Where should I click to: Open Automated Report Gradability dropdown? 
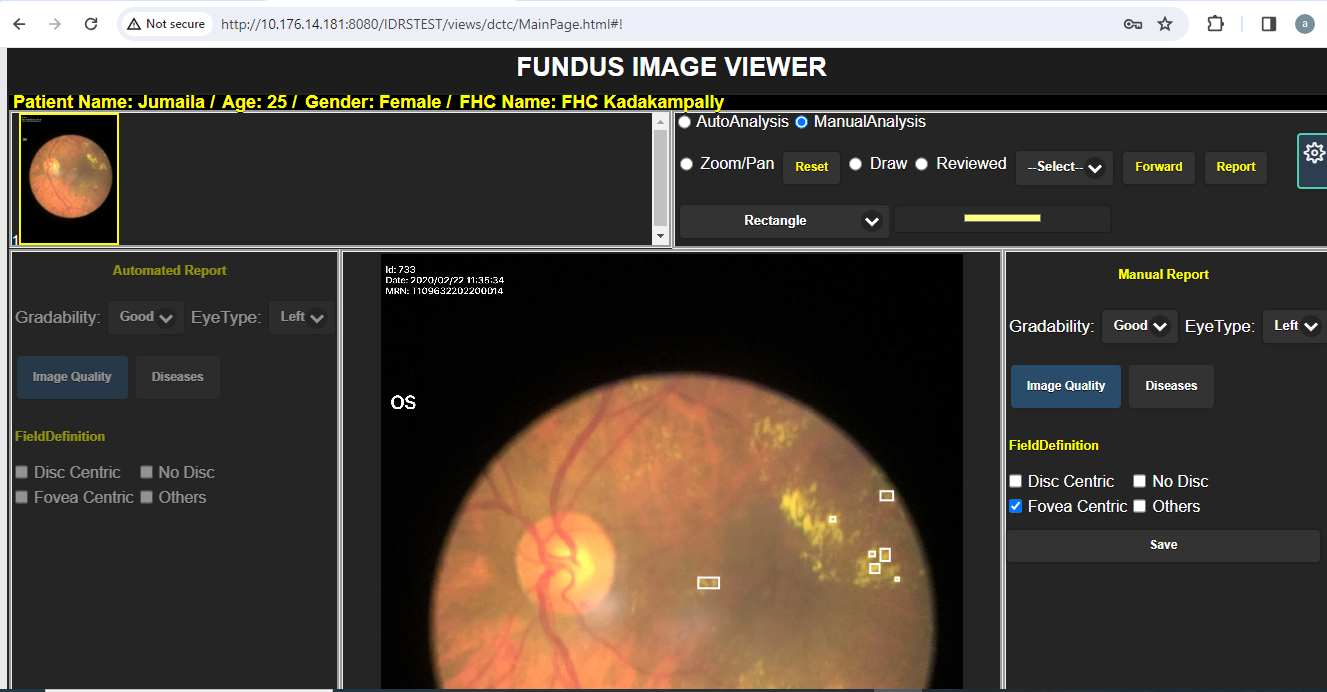146,317
